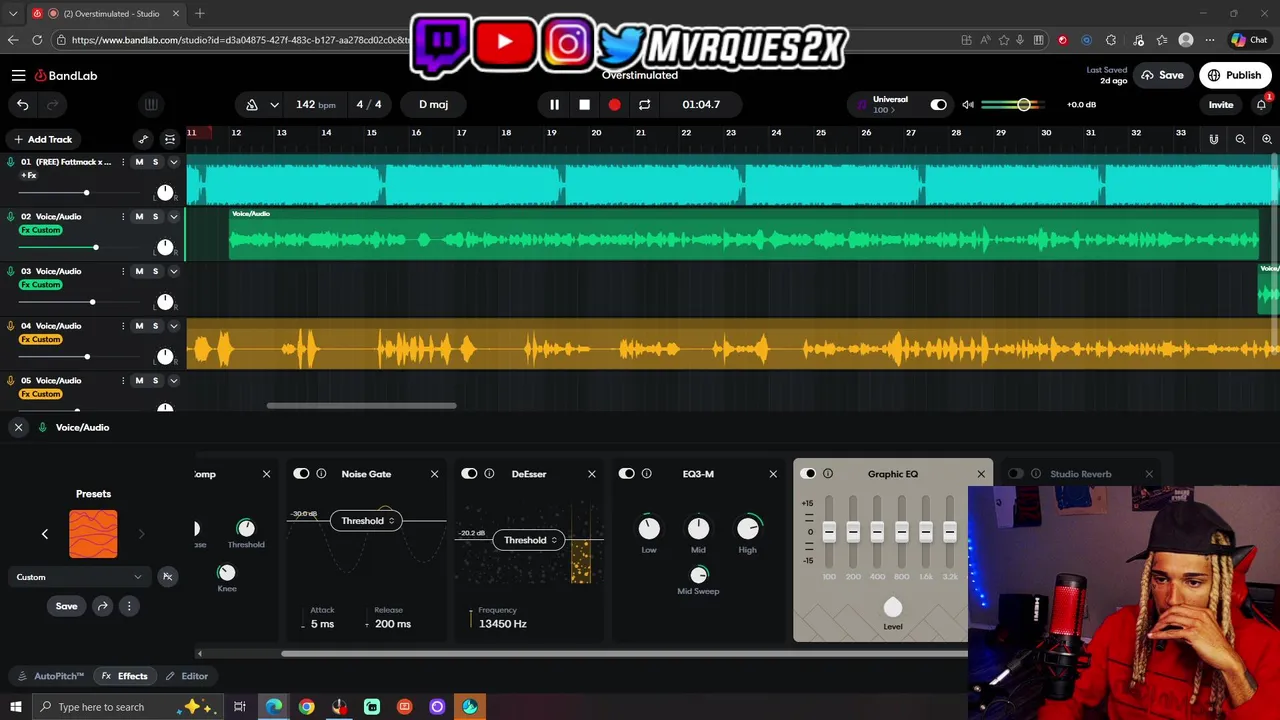Save the project with the top Save button
1280x720 pixels.
click(1163, 75)
